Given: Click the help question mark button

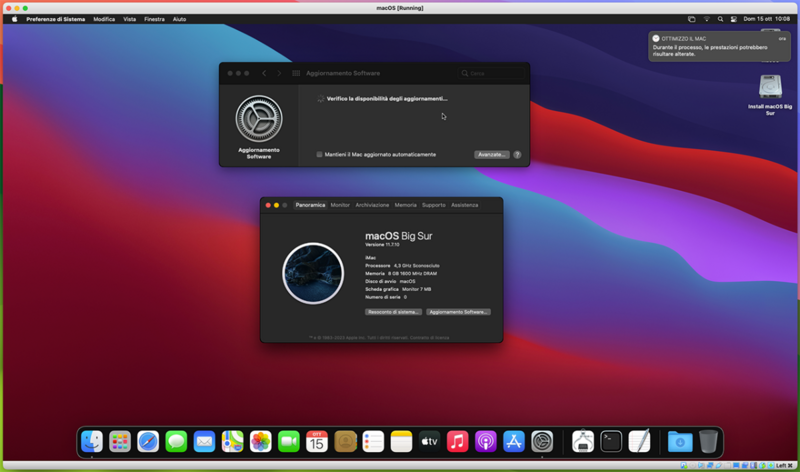Looking at the screenshot, I should pyautogui.click(x=517, y=154).
